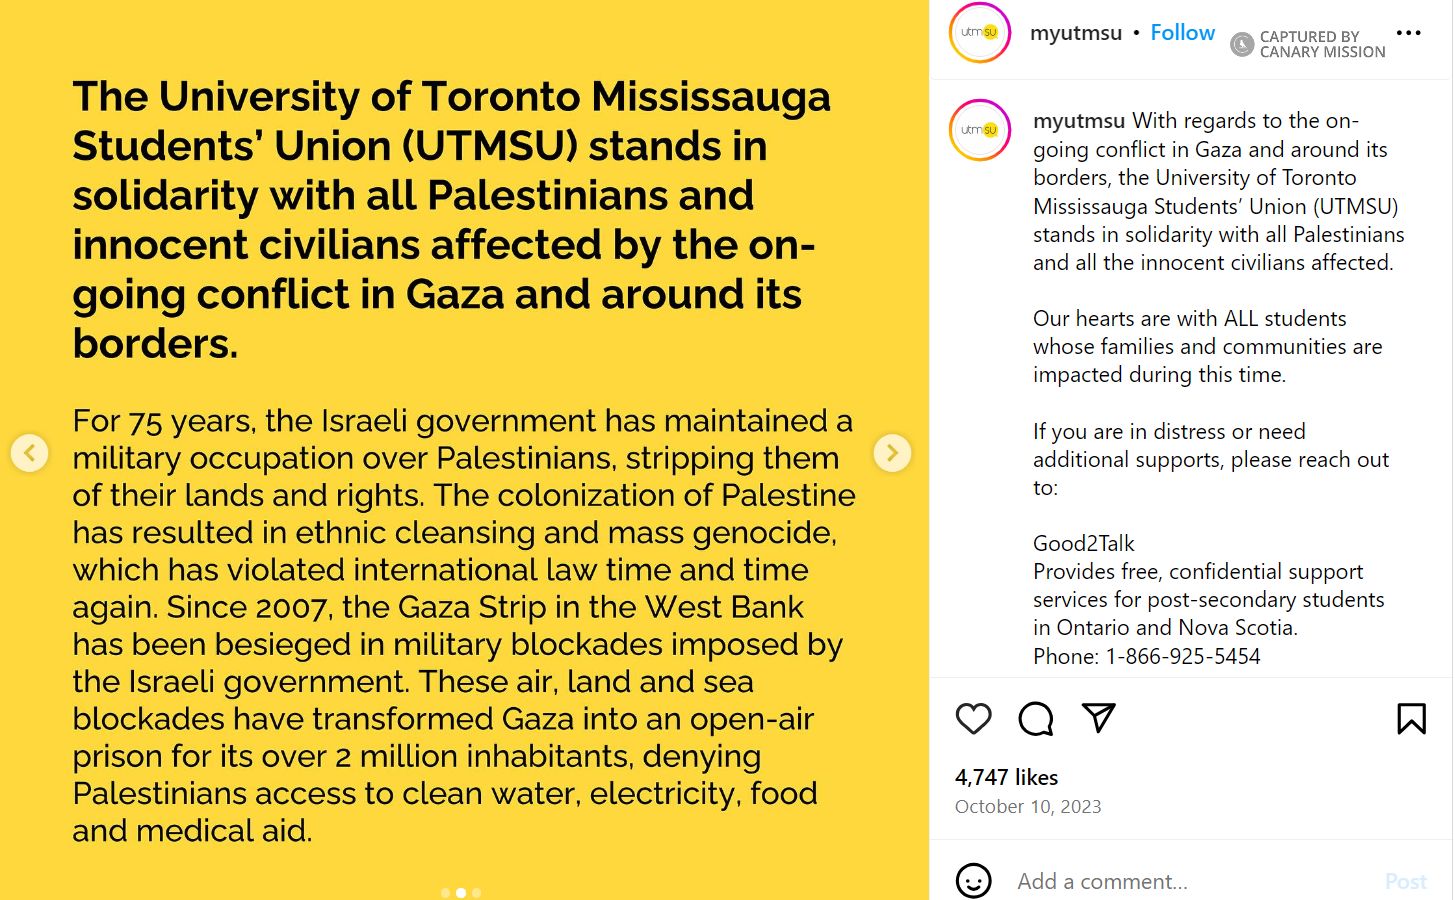Viewport: 1455px width, 900px height.
Task: Click the October 10, 2023 date
Action: (1028, 807)
